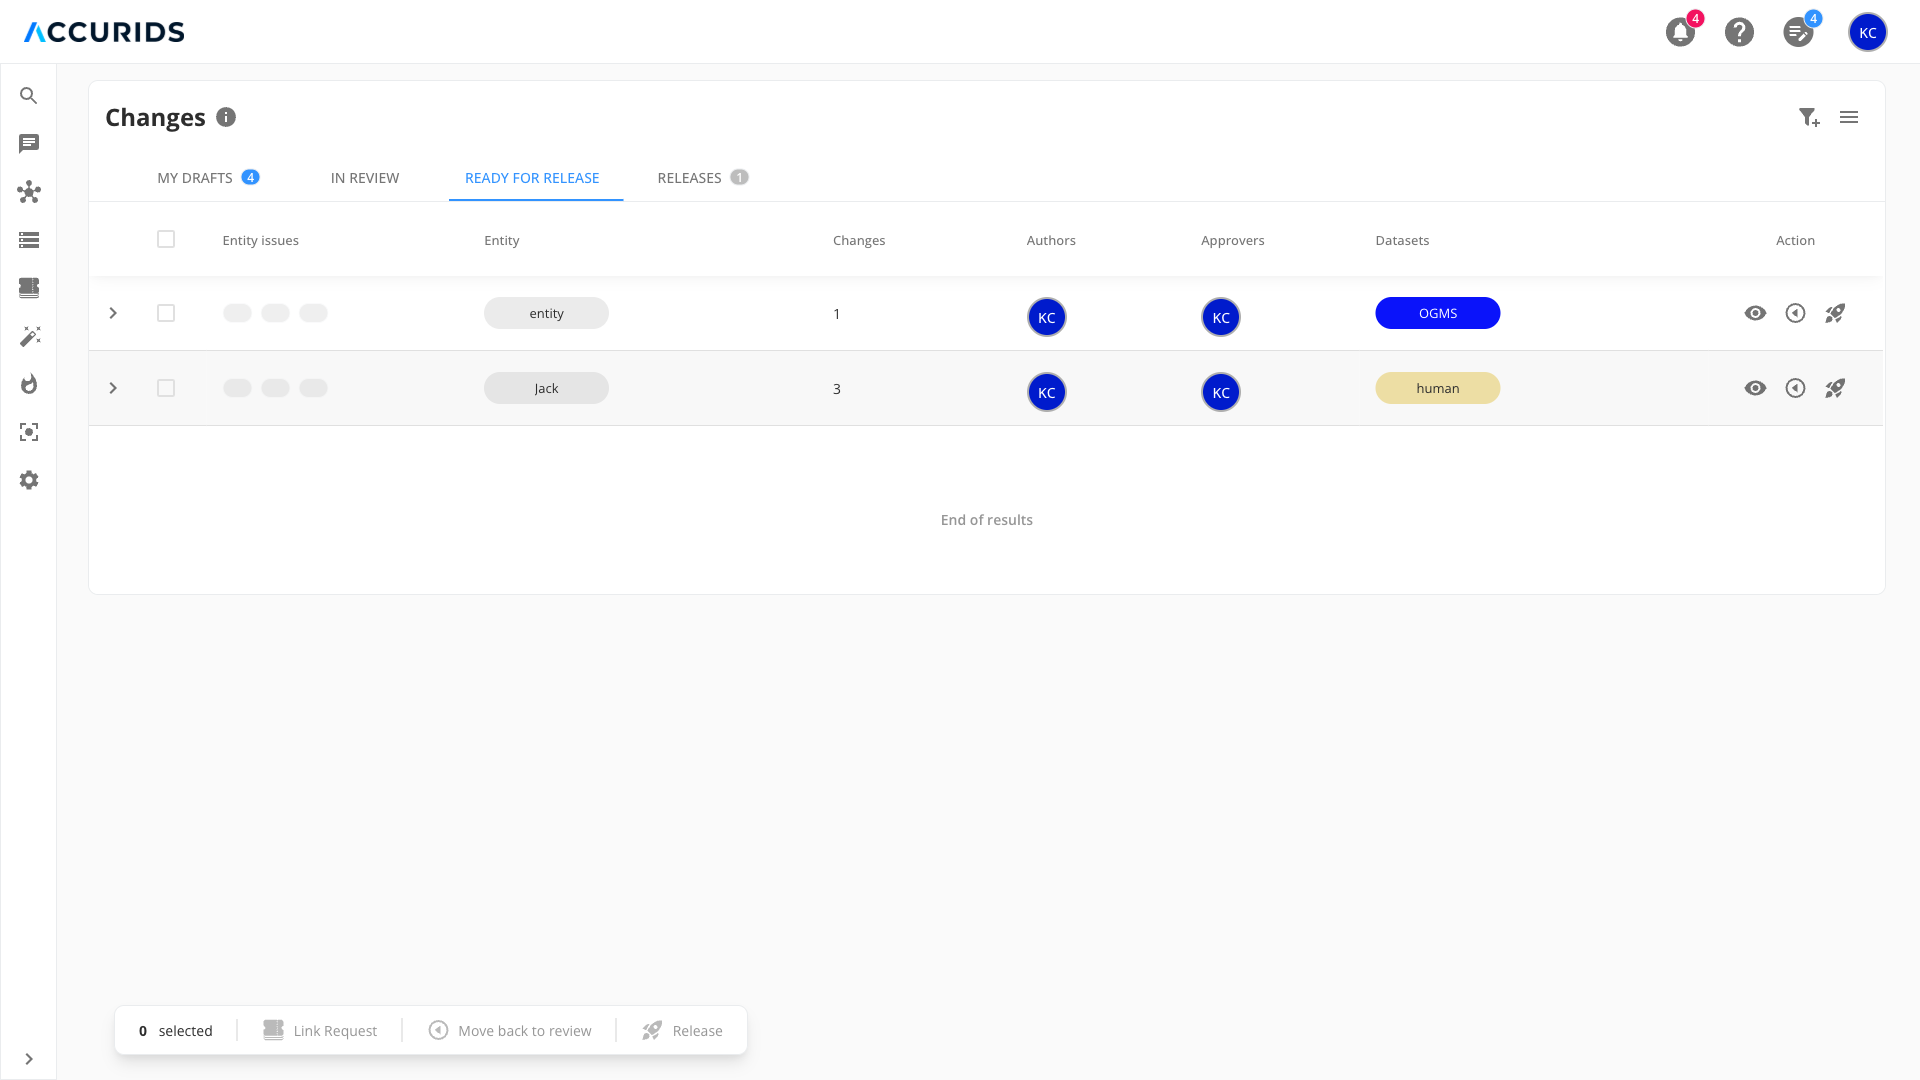Open the magic wand tool in sidebar
1920x1080 pixels.
pyautogui.click(x=29, y=336)
